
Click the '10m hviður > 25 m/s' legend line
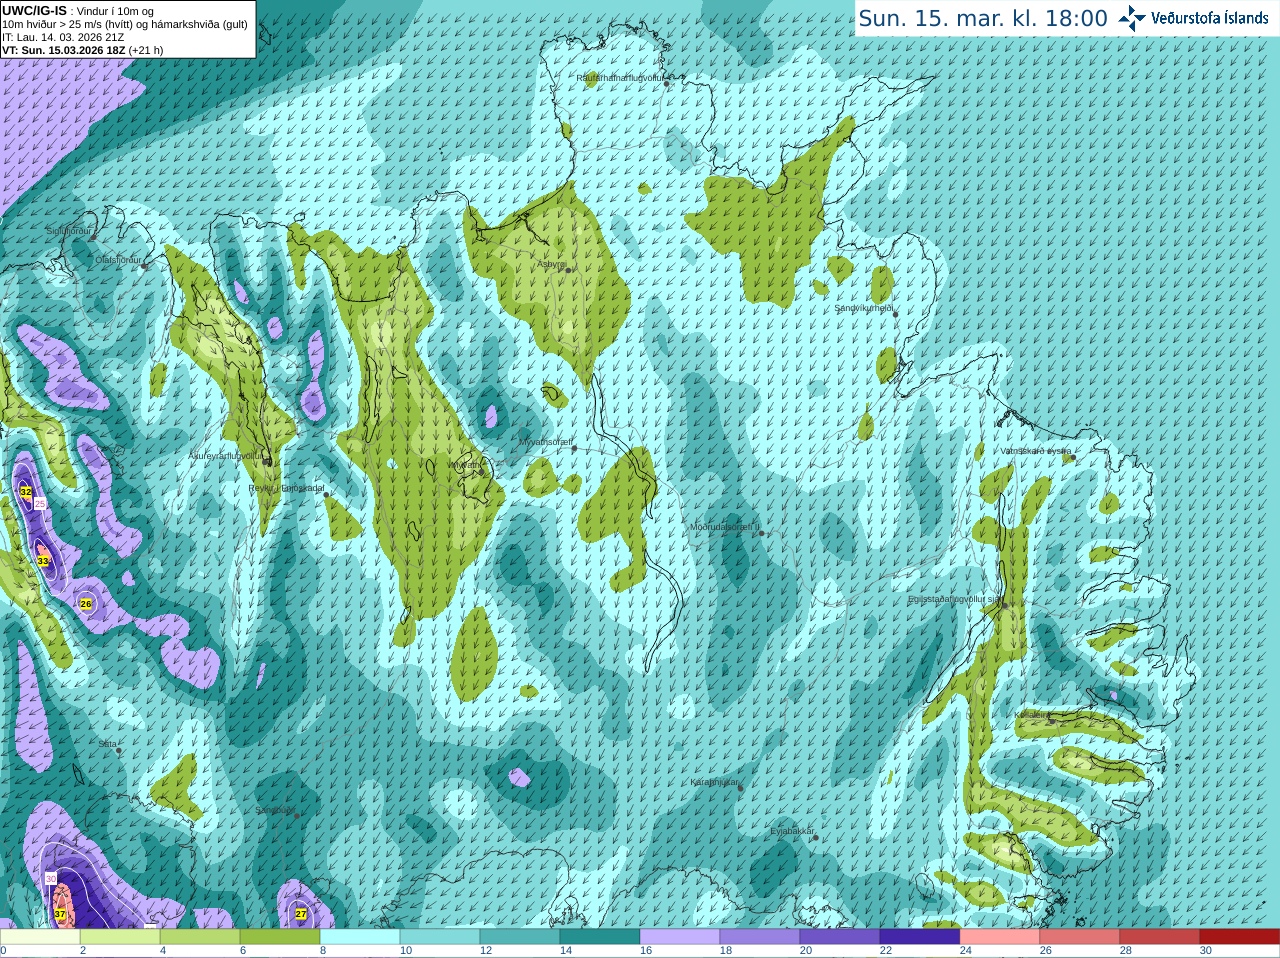point(125,24)
